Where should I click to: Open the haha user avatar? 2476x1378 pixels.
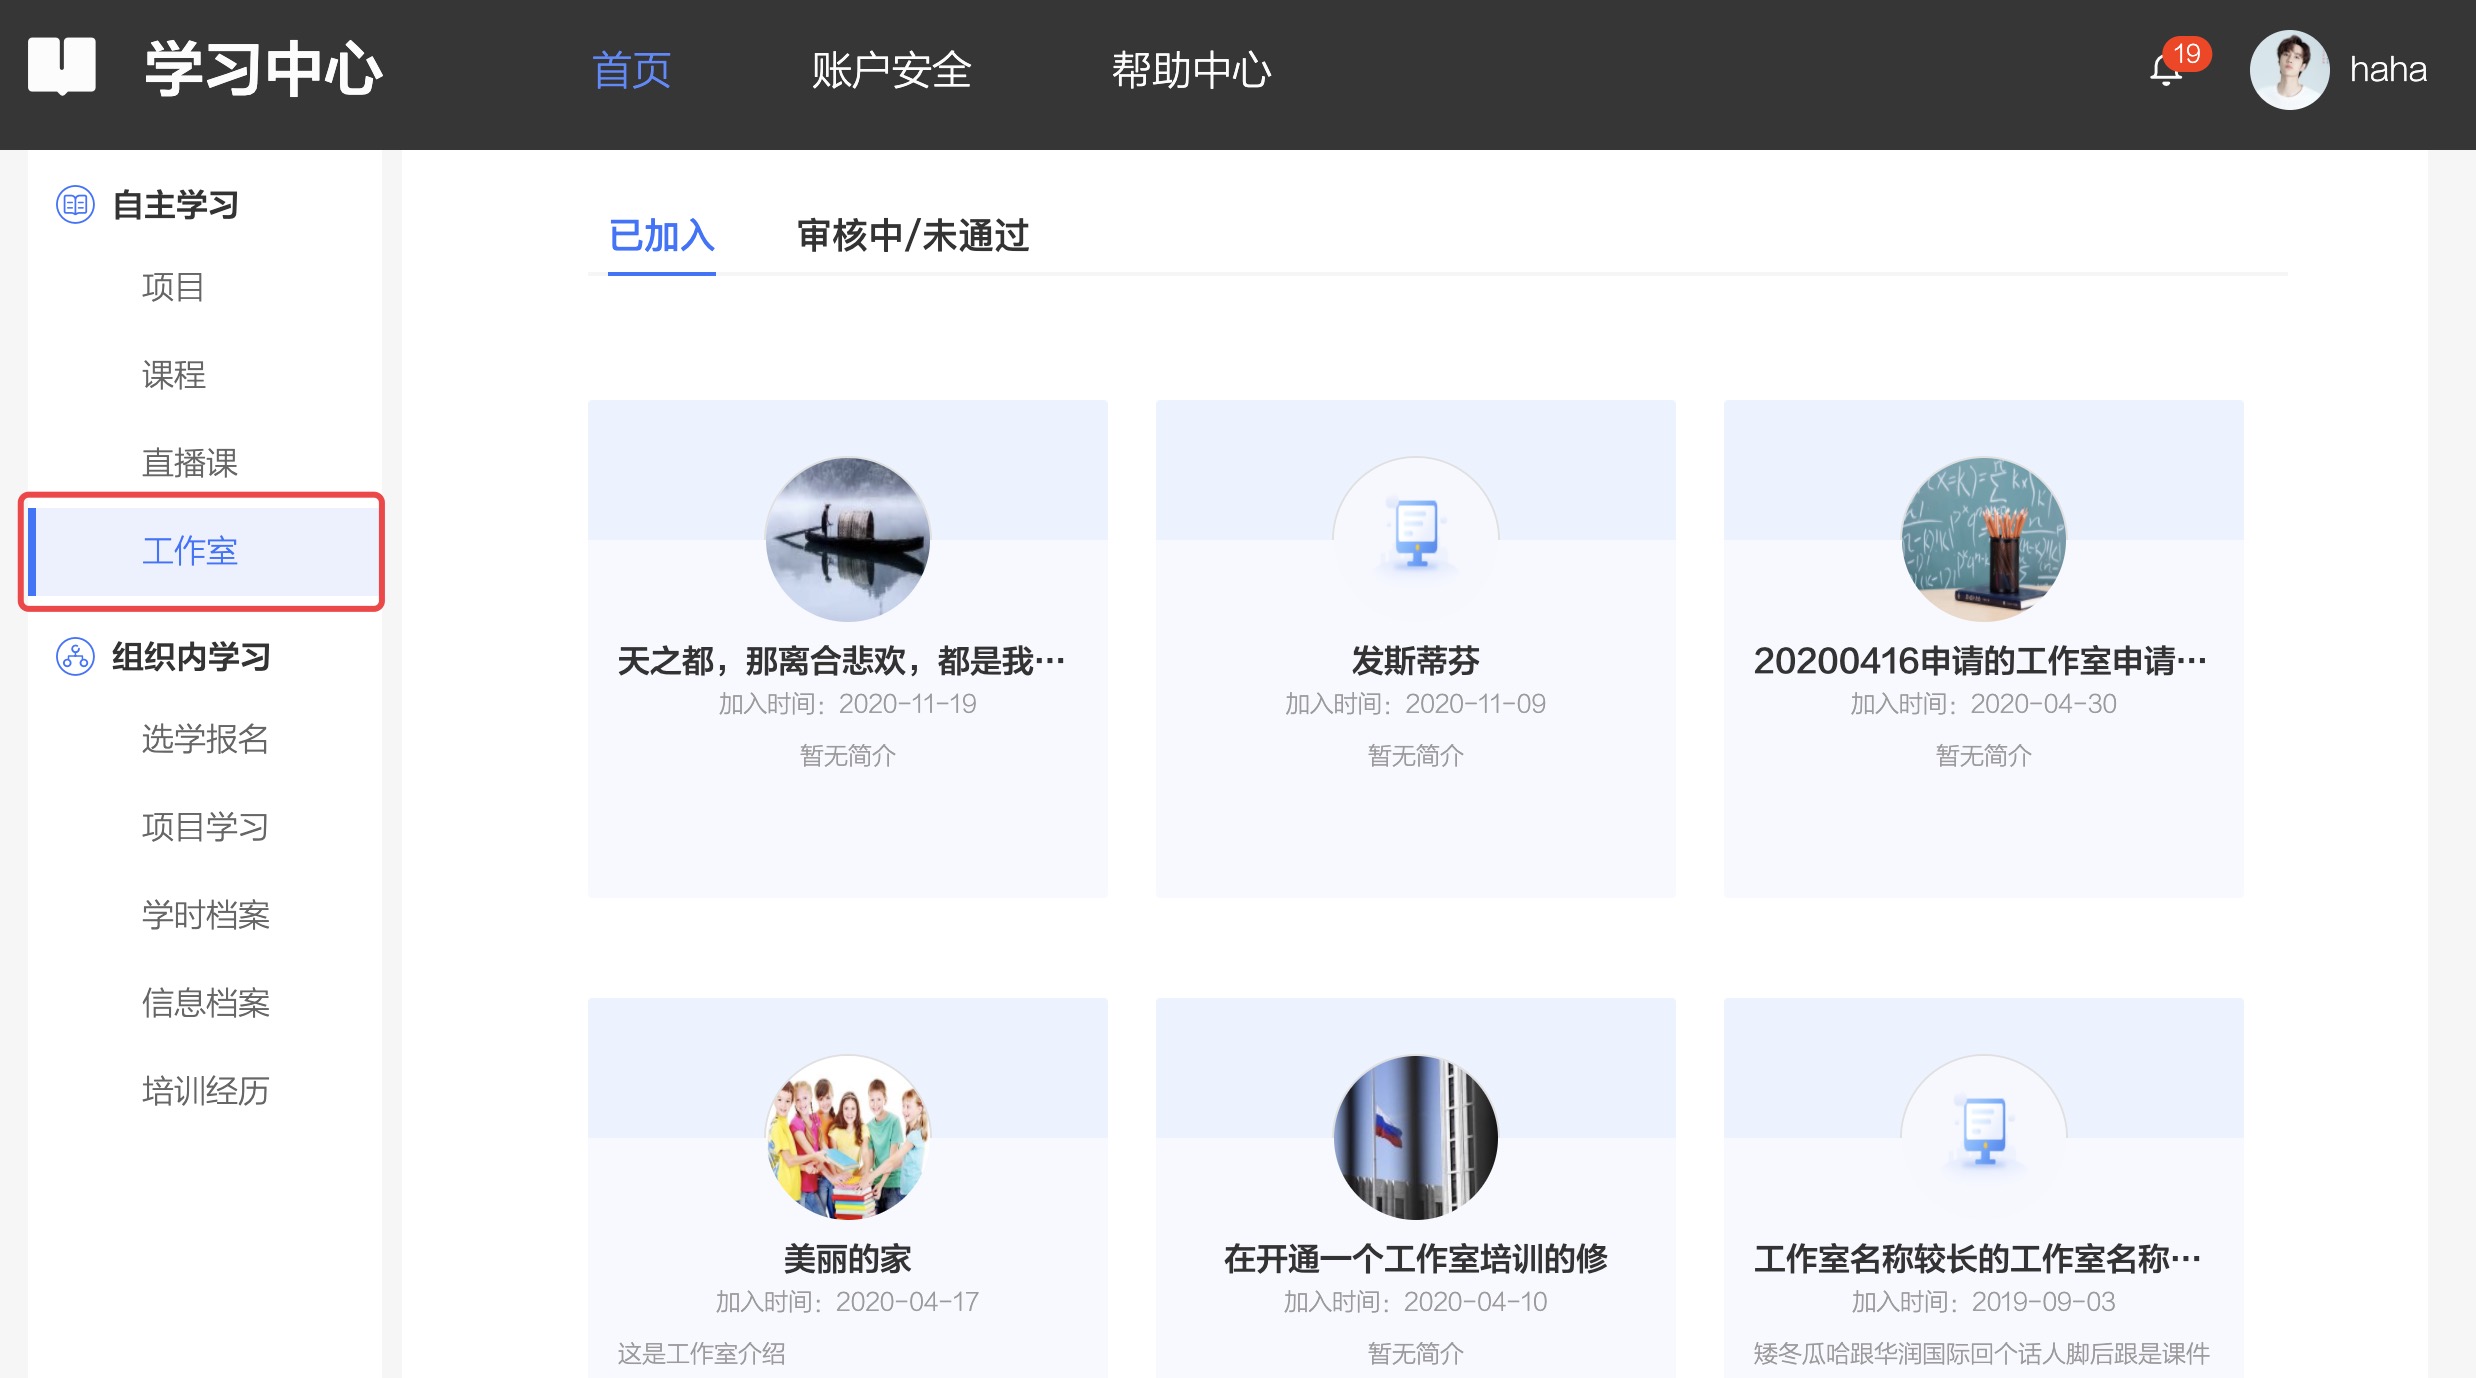[x=2289, y=70]
